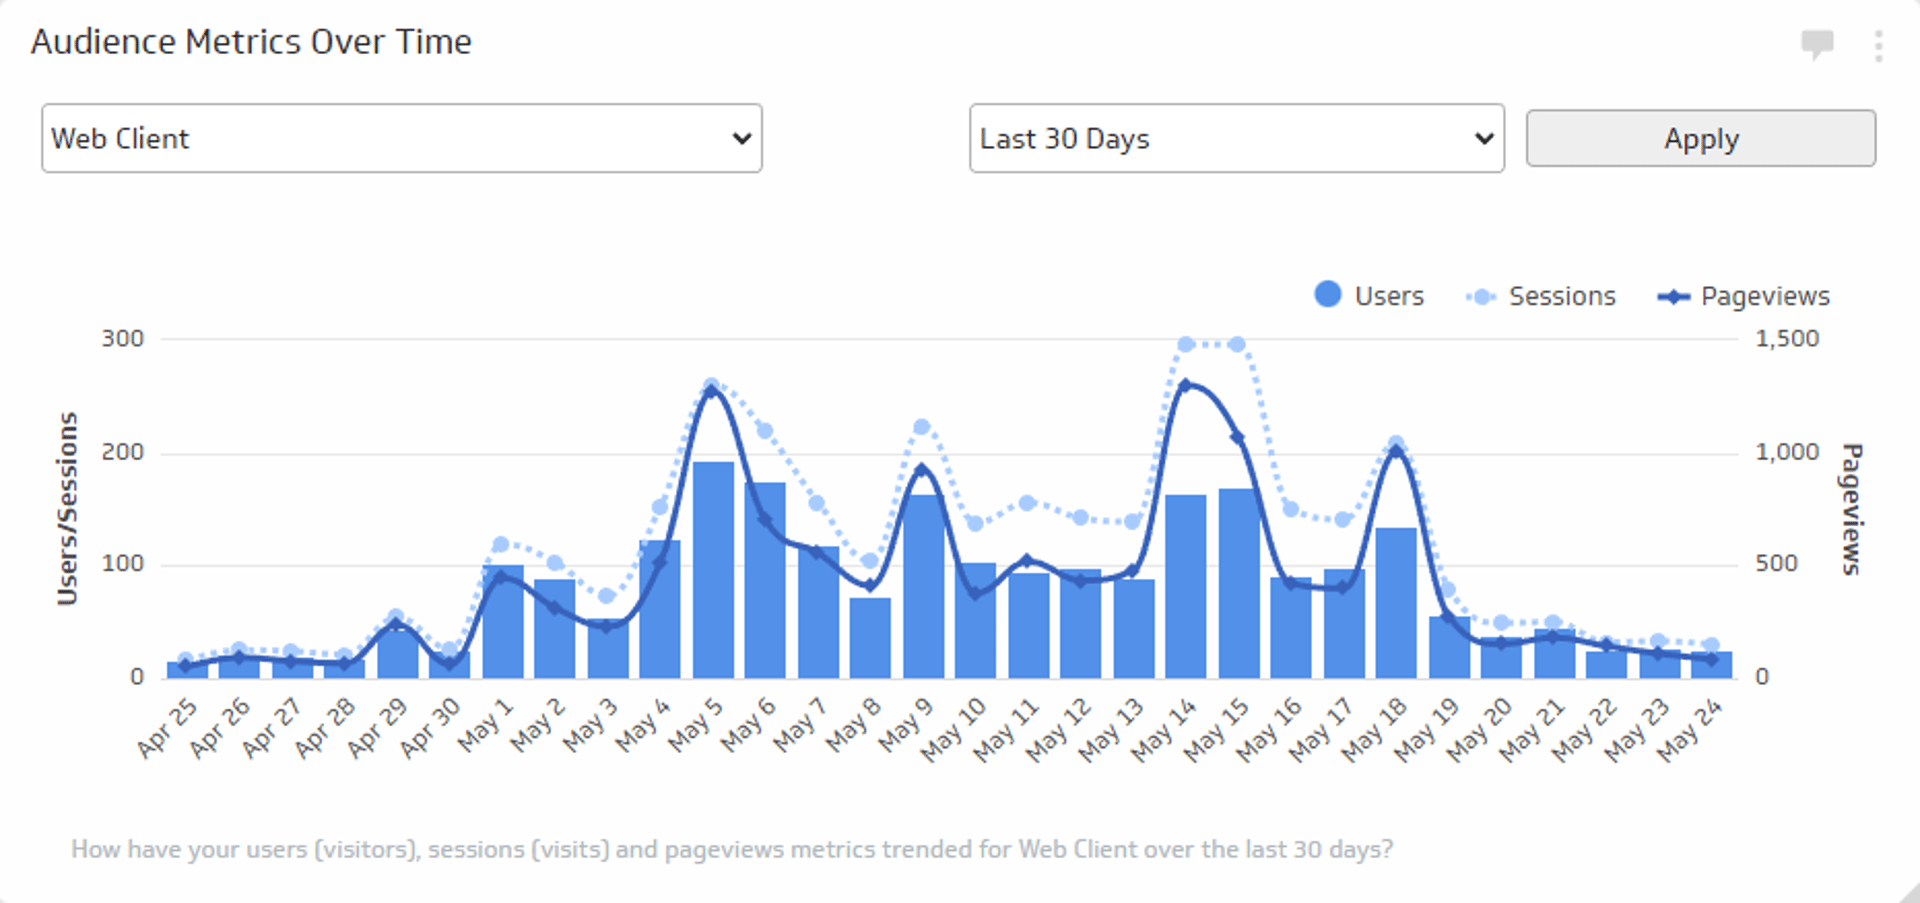Image resolution: width=1920 pixels, height=903 pixels.
Task: Open the comment bubble icon
Action: (x=1817, y=44)
